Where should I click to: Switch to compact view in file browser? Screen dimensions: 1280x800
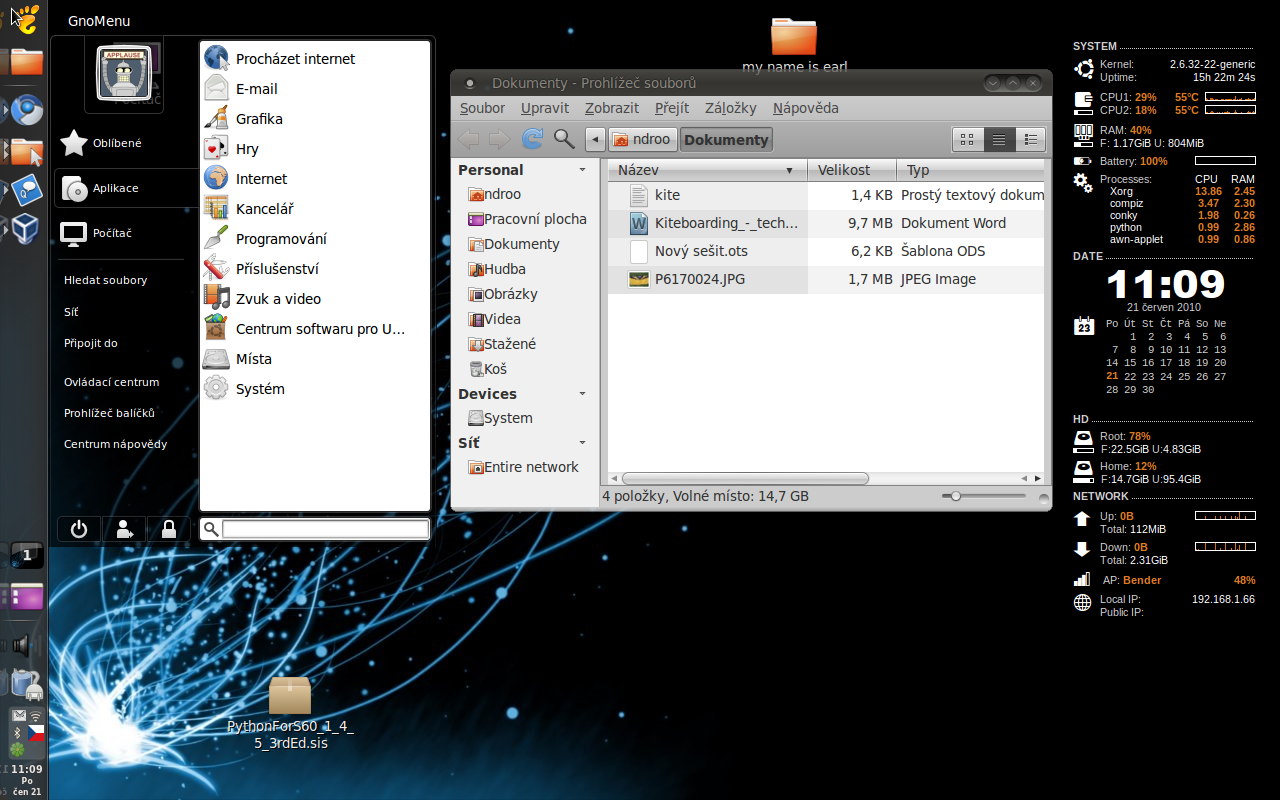1030,140
